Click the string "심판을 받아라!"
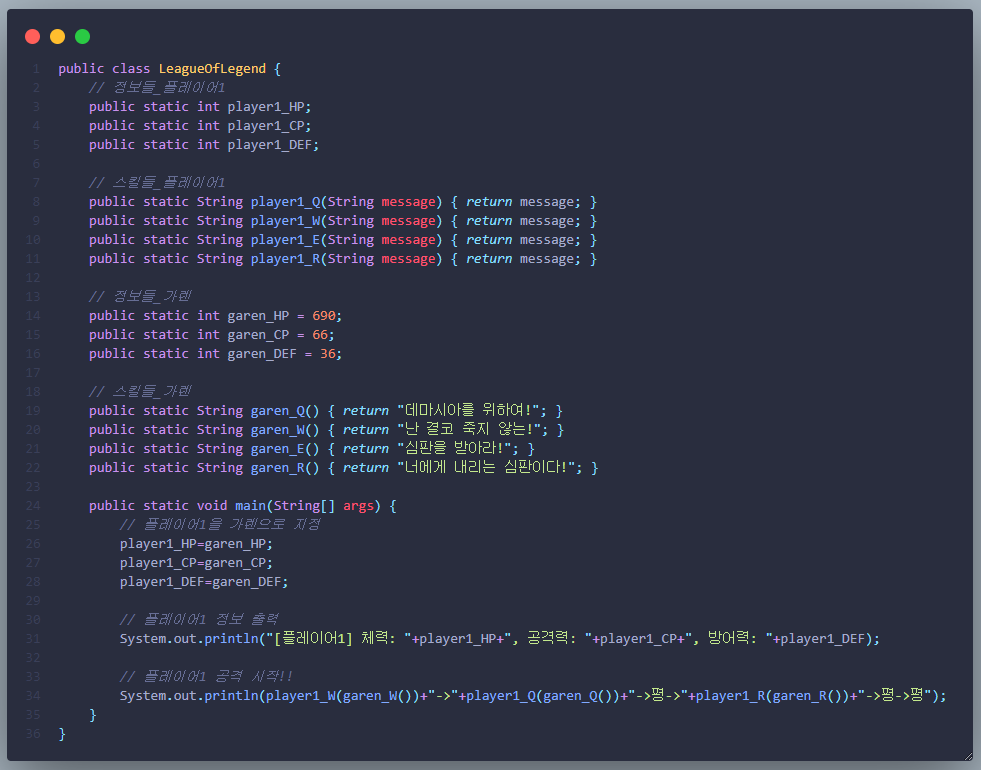981x770 pixels. (454, 448)
